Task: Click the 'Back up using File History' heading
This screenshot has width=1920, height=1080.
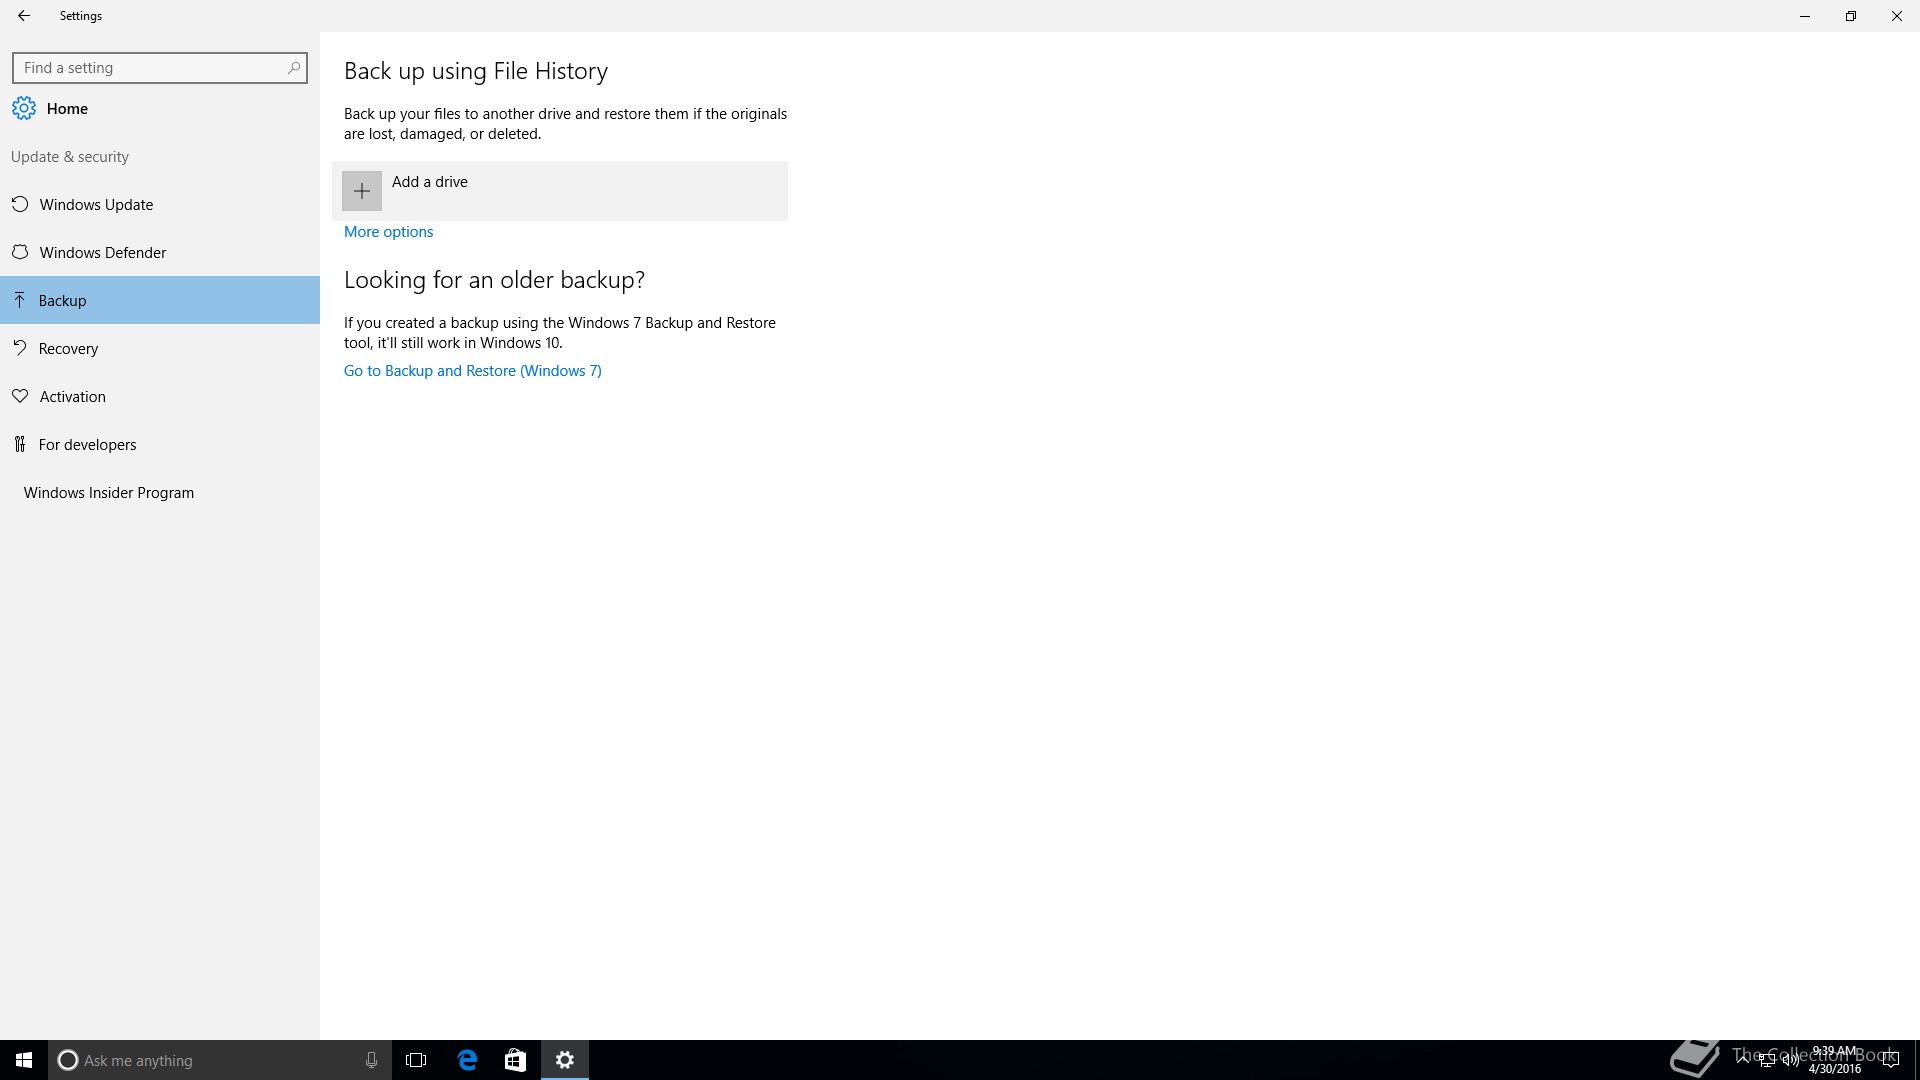Action: [476, 71]
